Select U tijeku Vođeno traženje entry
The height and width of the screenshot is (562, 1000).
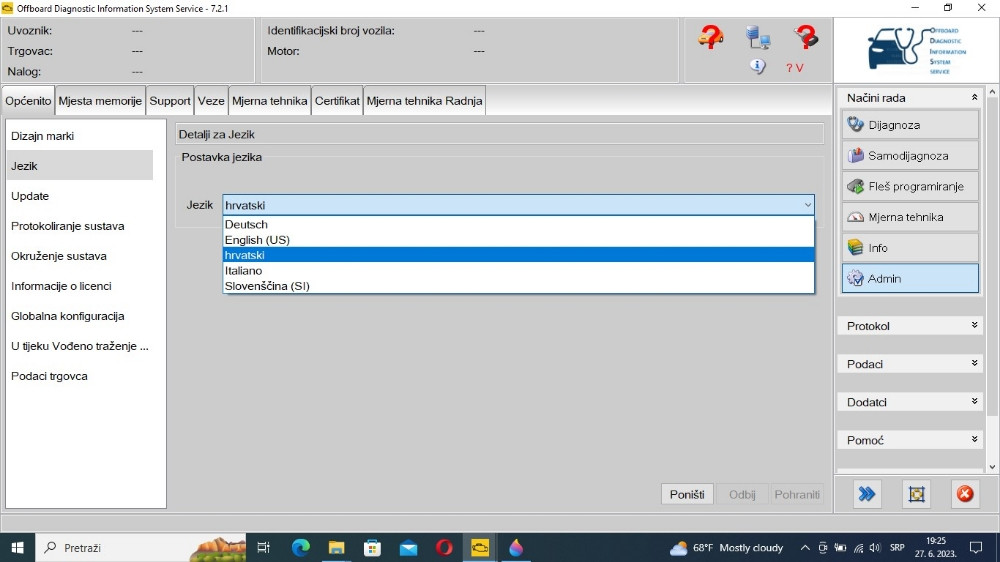click(x=80, y=346)
